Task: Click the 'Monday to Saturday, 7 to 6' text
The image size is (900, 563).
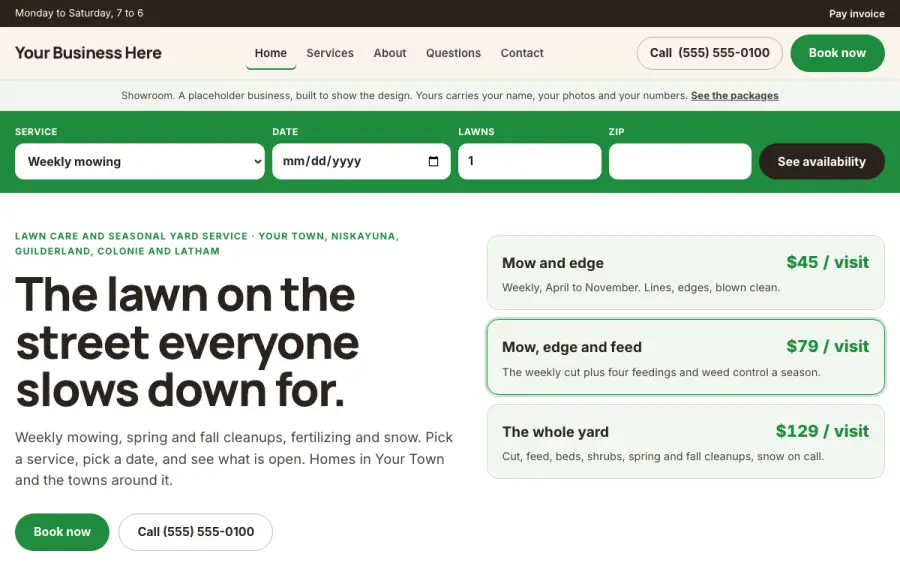Action: (79, 13)
